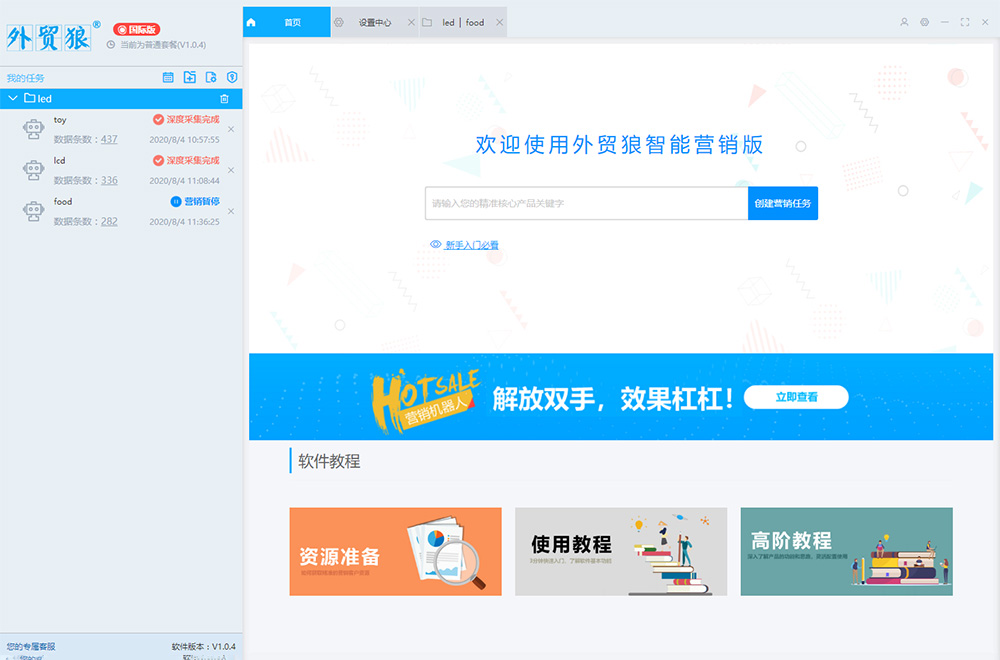Open the 新手入门必看 link
The width and height of the screenshot is (1000, 660).
click(x=472, y=245)
